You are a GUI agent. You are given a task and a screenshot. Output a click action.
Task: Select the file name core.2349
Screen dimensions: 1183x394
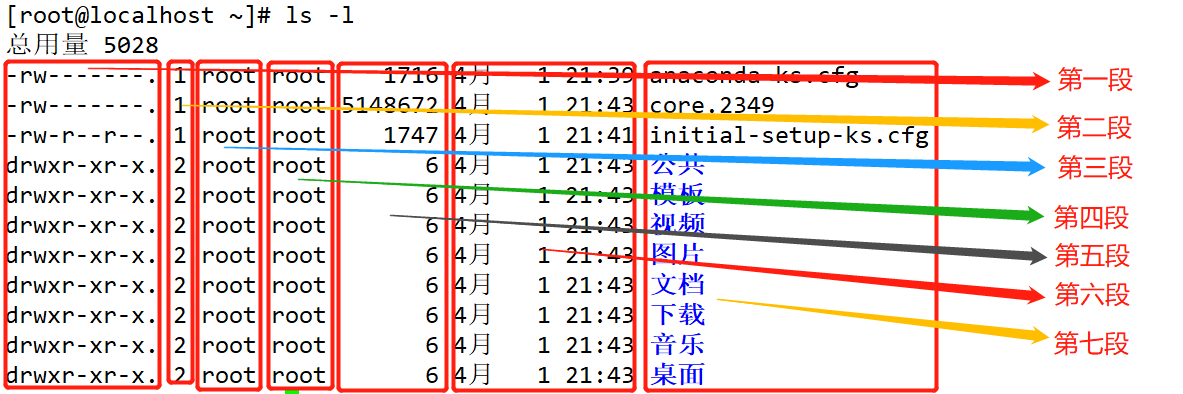pos(712,105)
